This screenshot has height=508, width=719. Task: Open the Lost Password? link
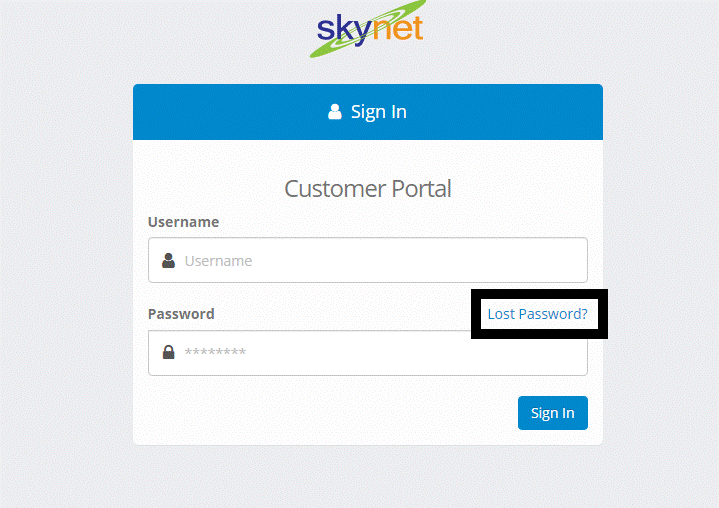pos(537,314)
